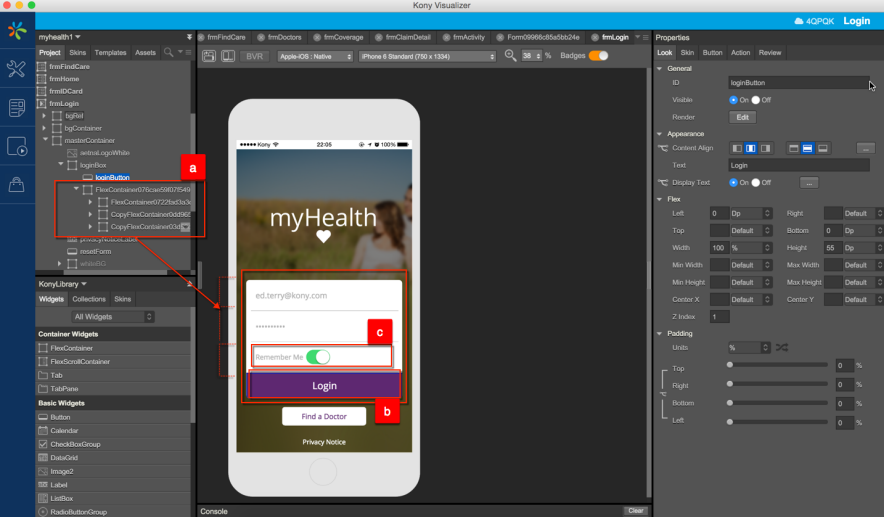Close the frmFindCare tab with its X icon
Image resolution: width=884 pixels, height=517 pixels.
(x=201, y=37)
